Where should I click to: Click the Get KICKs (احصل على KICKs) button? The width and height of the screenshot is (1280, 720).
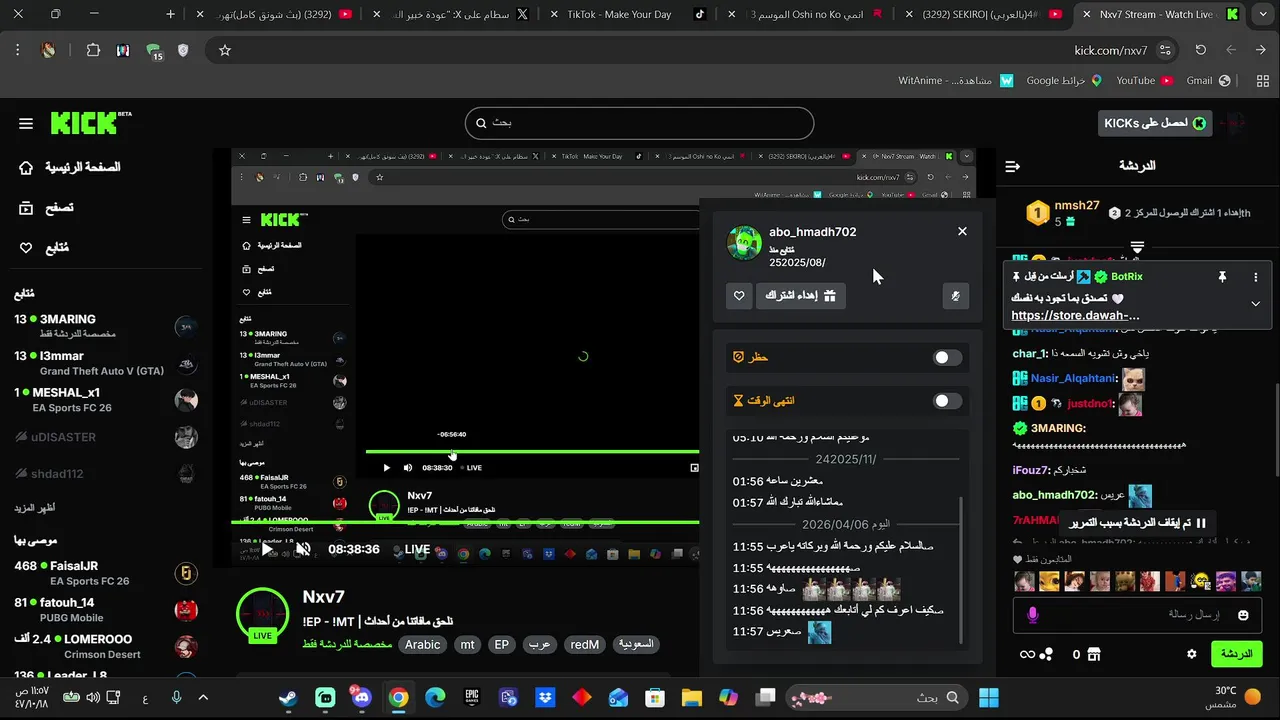1155,123
